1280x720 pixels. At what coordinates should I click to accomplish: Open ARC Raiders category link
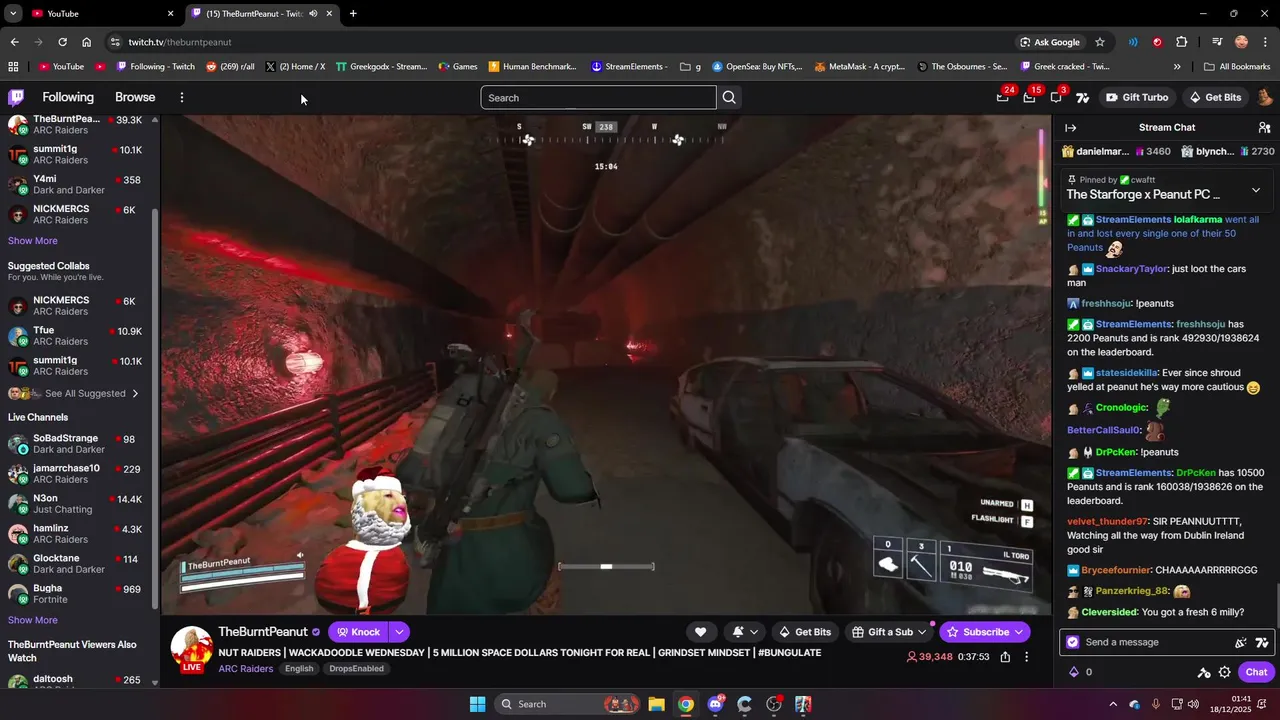246,668
